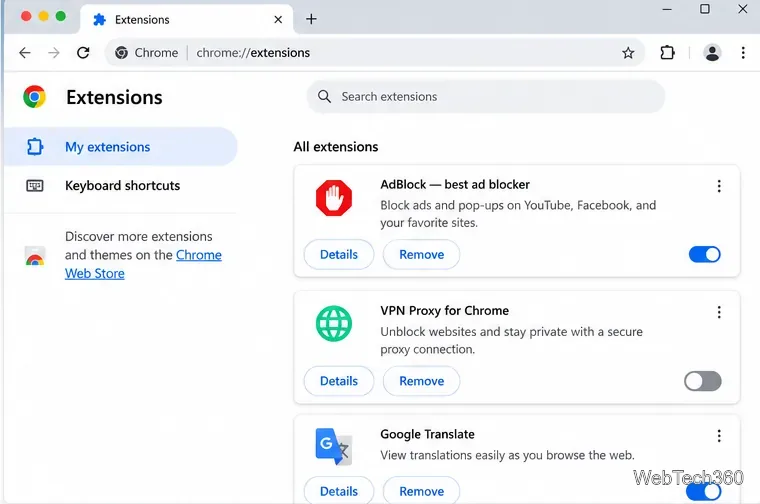View Details for AdBlock

(339, 254)
